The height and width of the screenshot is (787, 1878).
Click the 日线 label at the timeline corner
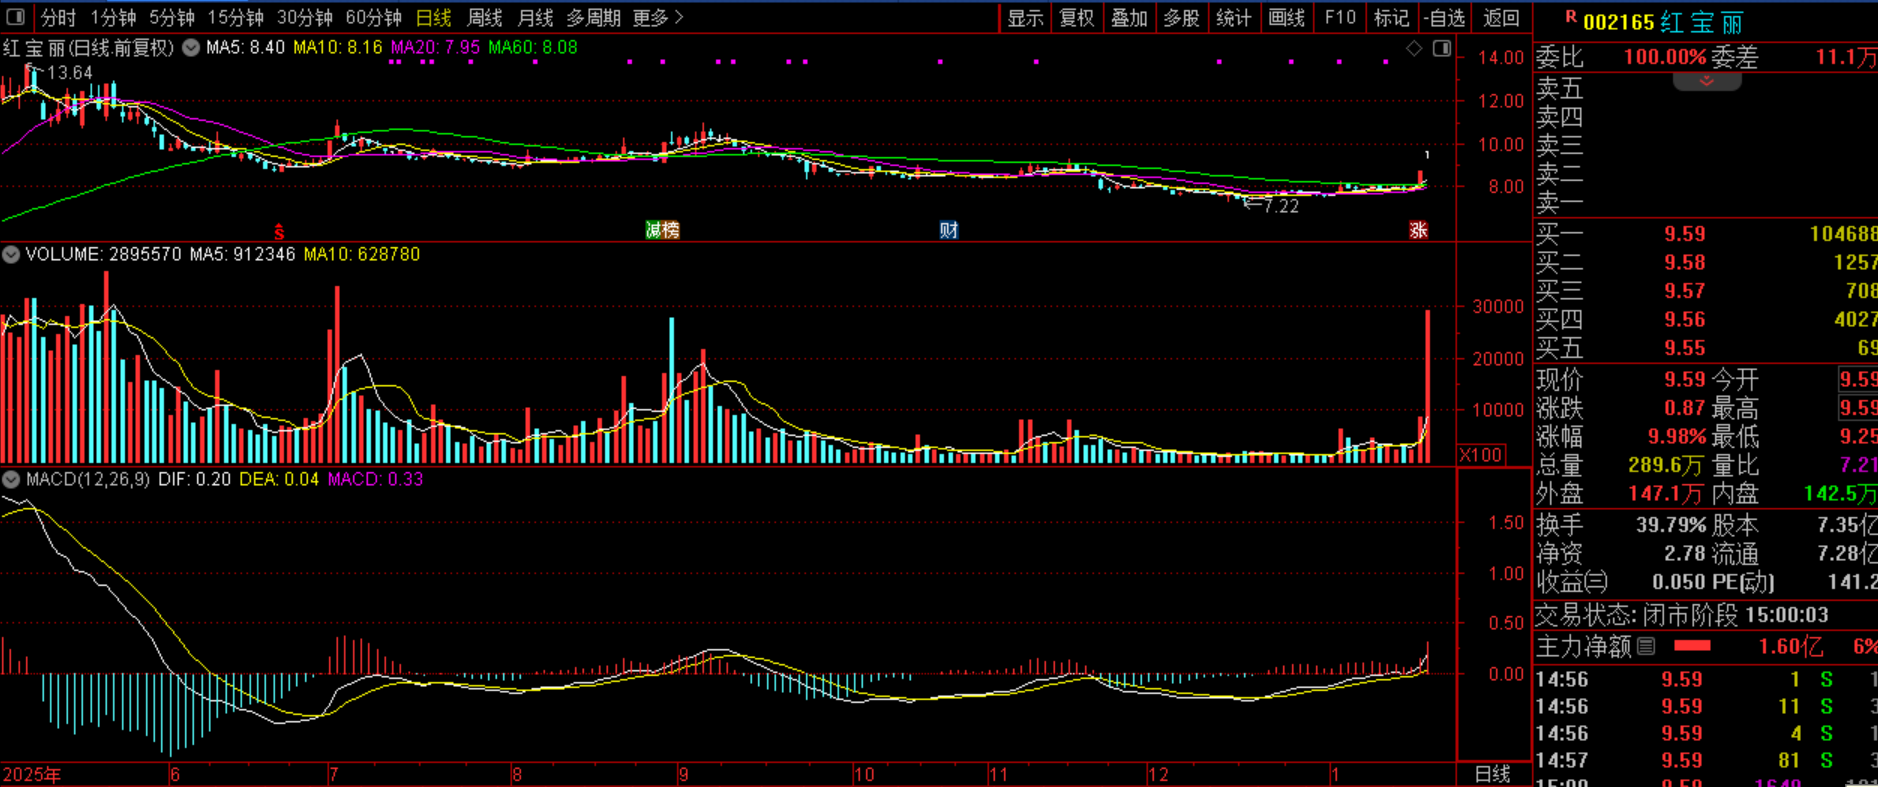tap(1492, 774)
